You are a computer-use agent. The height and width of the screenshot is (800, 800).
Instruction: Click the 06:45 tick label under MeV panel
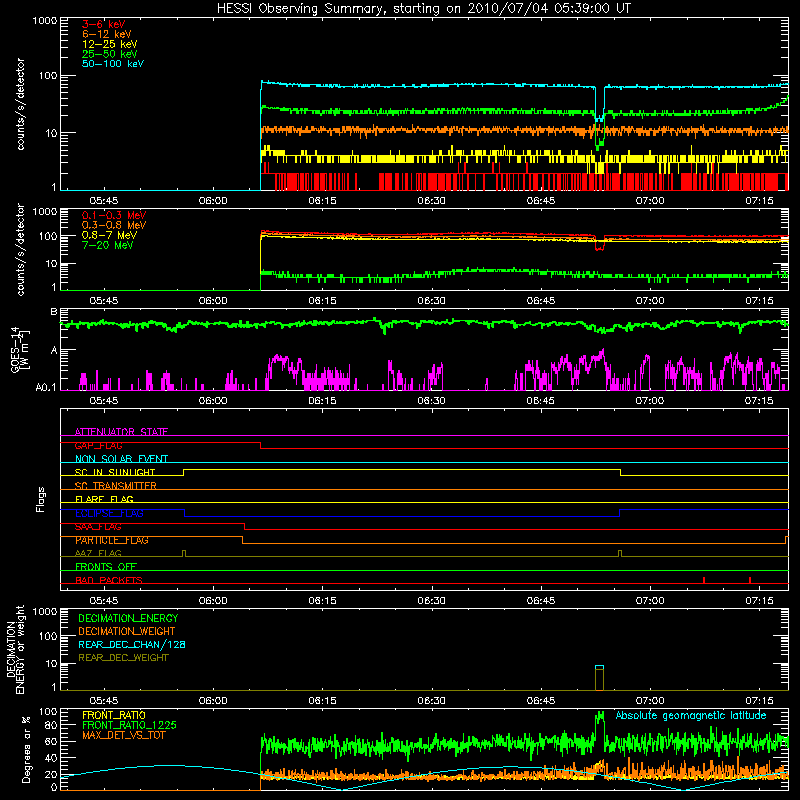click(x=541, y=301)
